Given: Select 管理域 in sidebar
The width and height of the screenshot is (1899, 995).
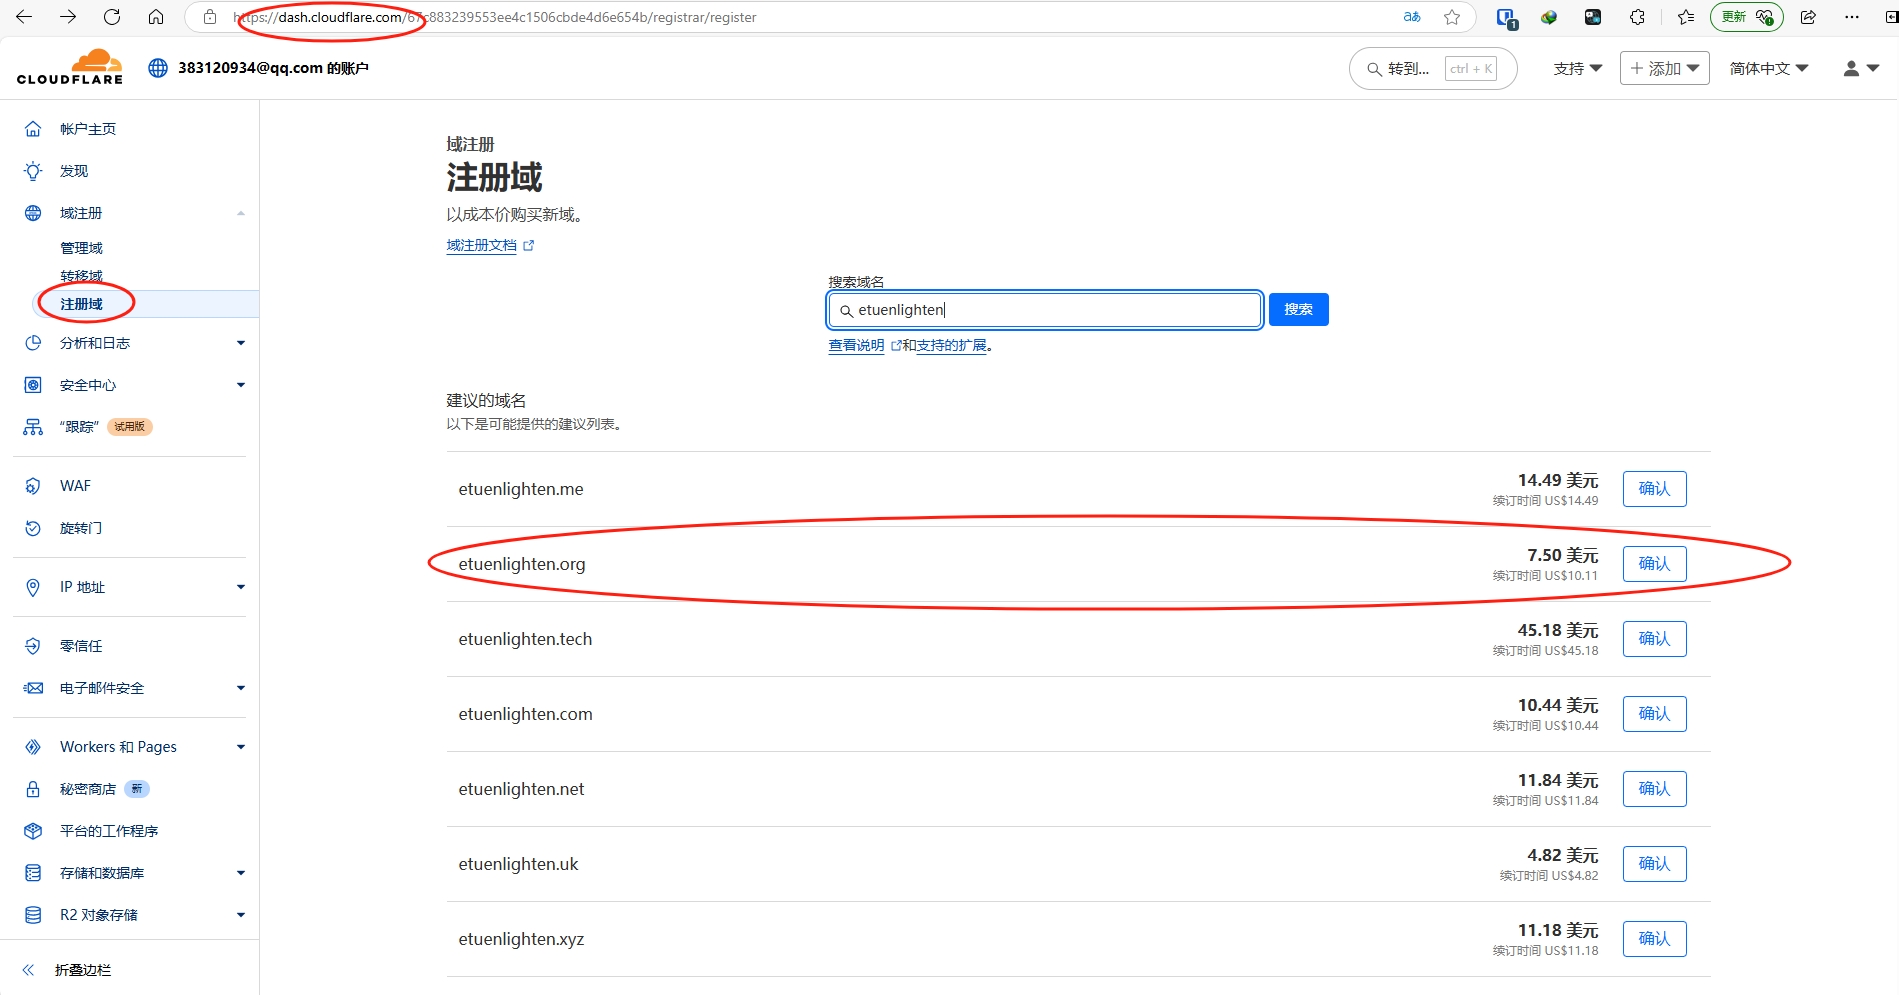Looking at the screenshot, I should 81,248.
